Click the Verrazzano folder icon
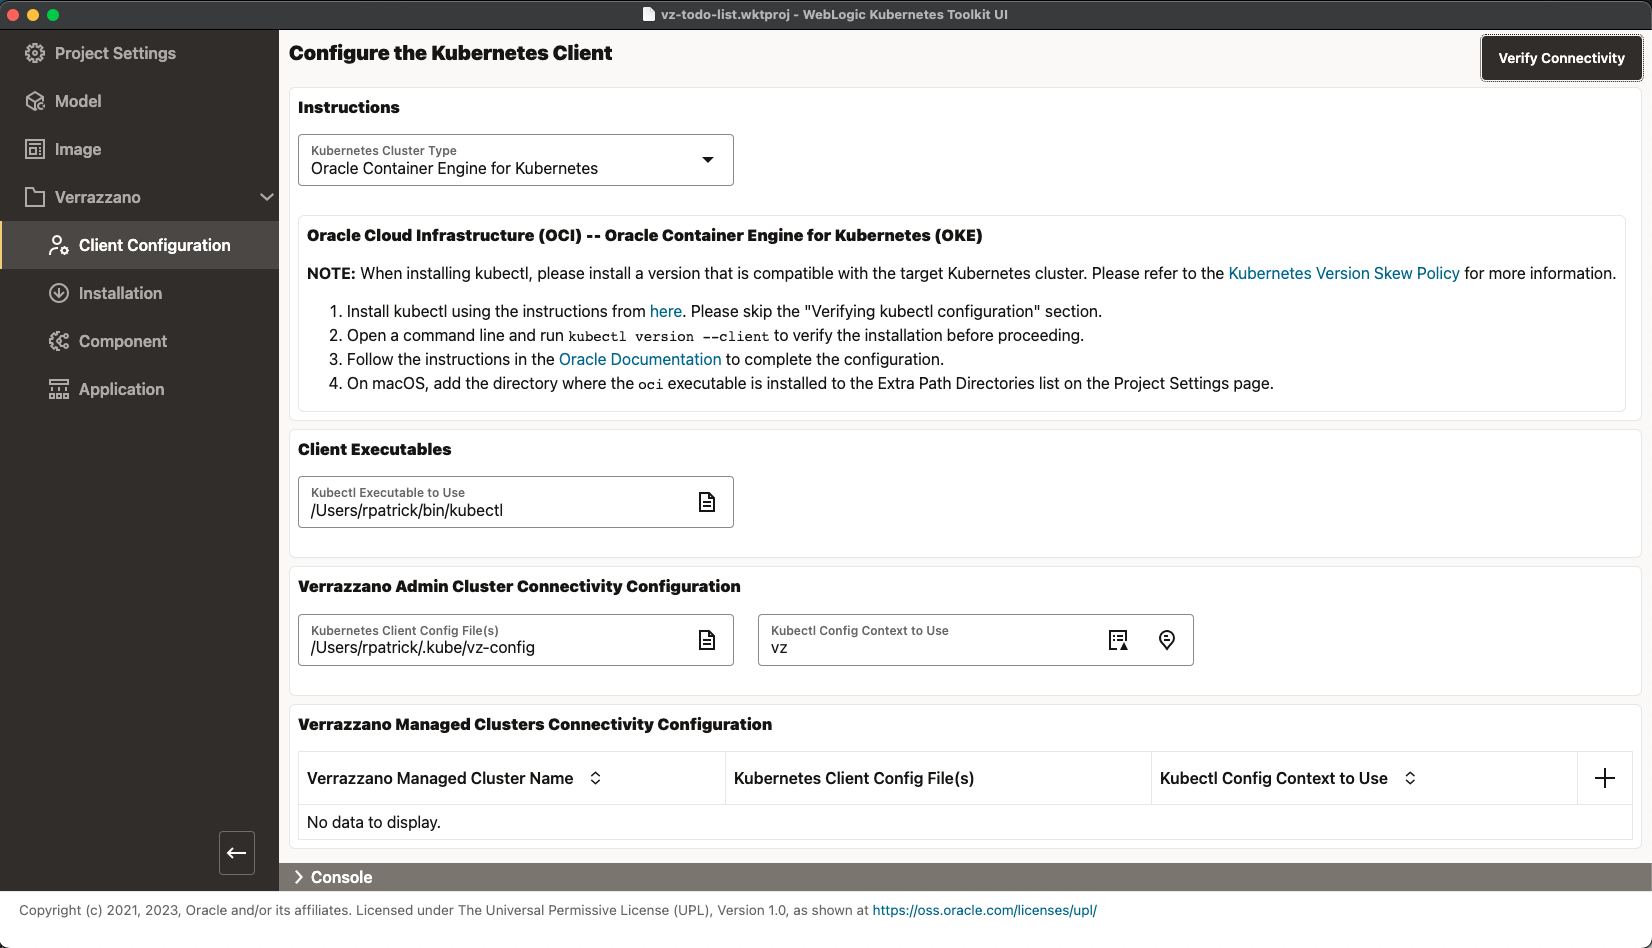1652x948 pixels. pos(35,197)
